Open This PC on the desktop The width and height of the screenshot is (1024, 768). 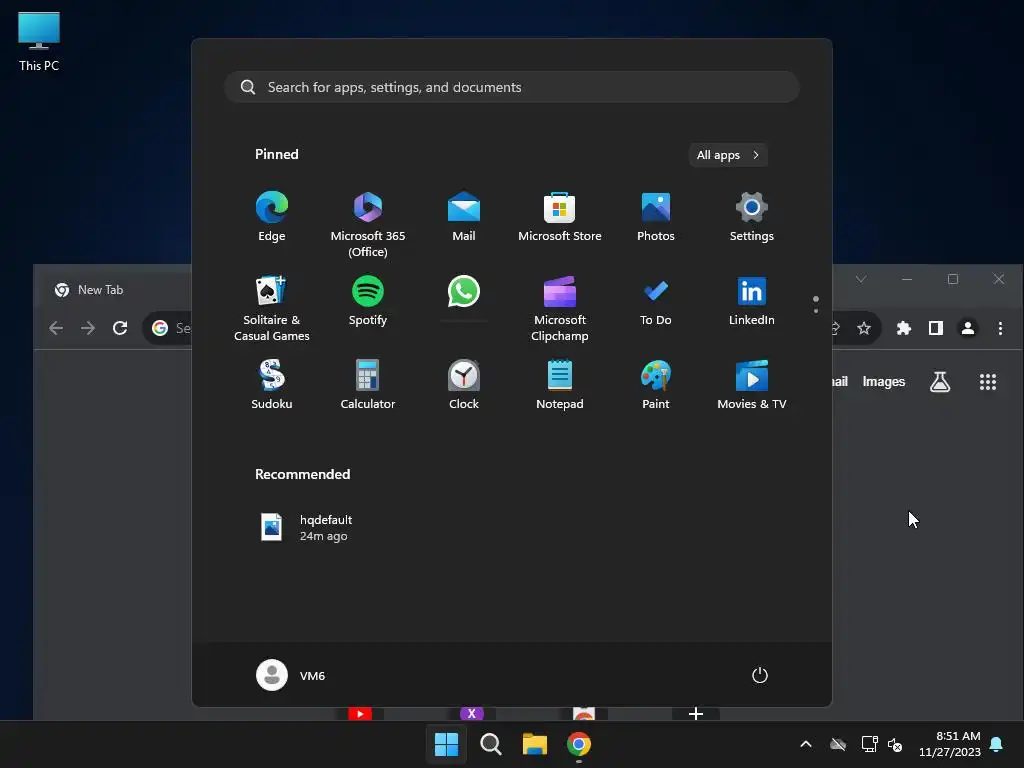click(39, 40)
